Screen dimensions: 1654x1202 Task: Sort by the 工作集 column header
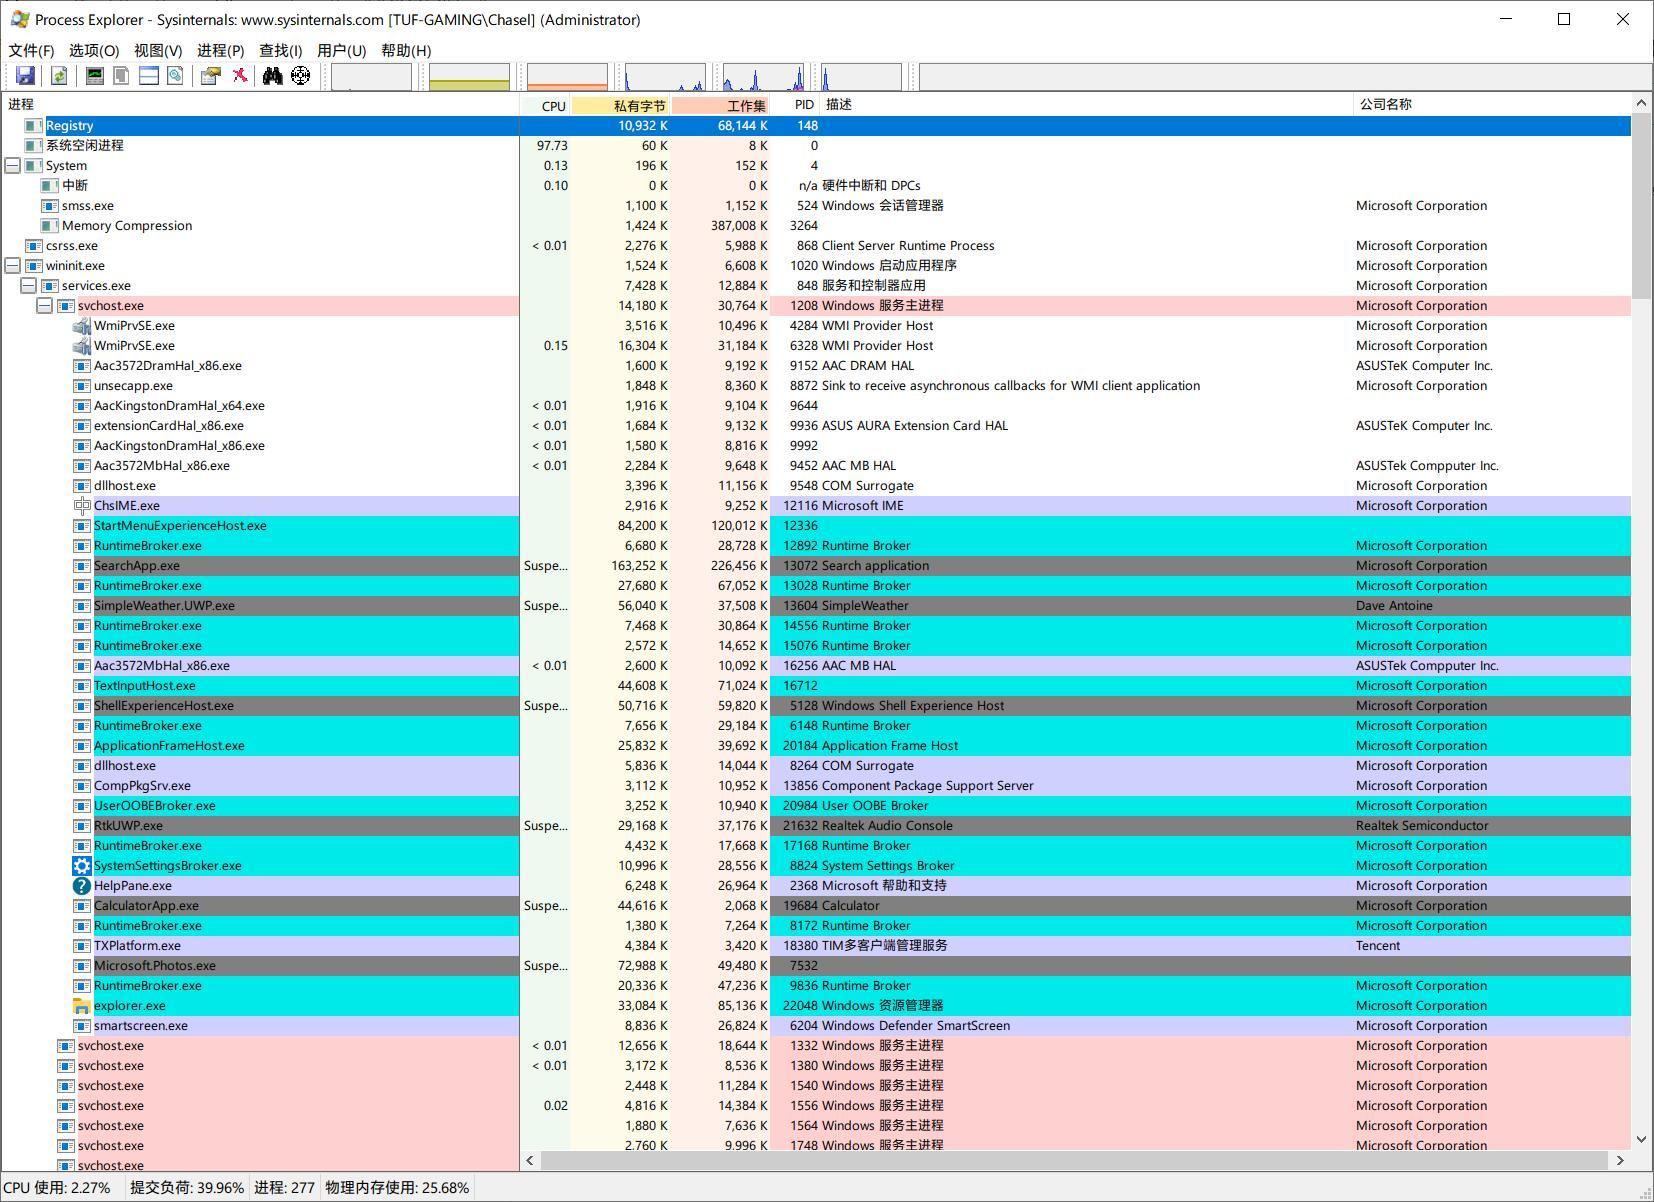point(721,105)
